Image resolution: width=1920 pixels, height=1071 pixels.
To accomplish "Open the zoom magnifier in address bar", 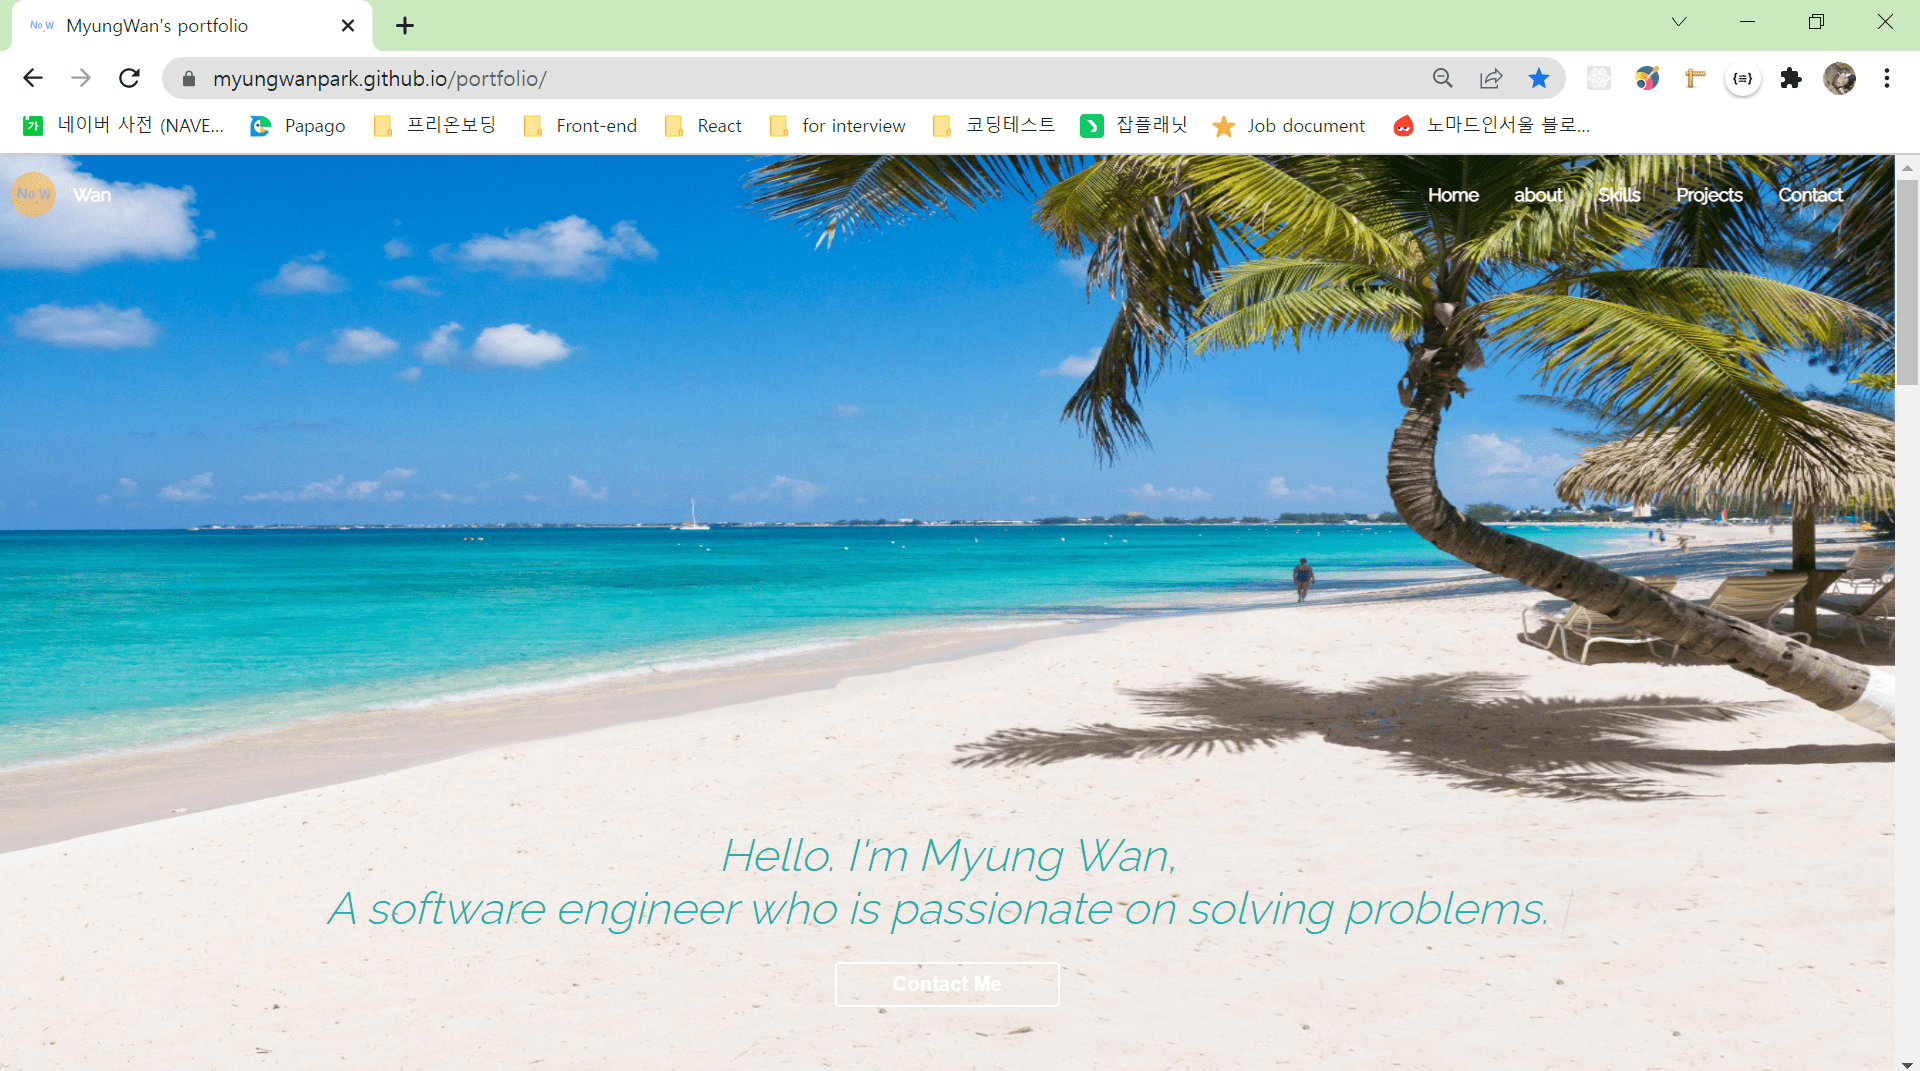I will pyautogui.click(x=1442, y=78).
